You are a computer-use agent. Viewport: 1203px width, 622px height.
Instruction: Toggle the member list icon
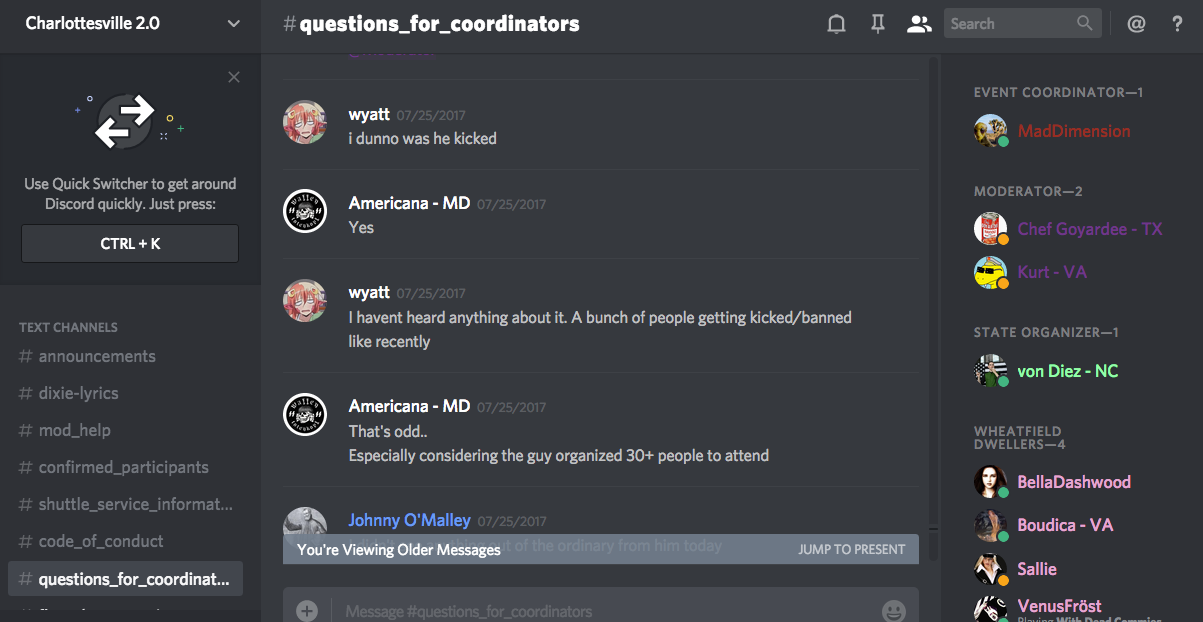pos(918,24)
